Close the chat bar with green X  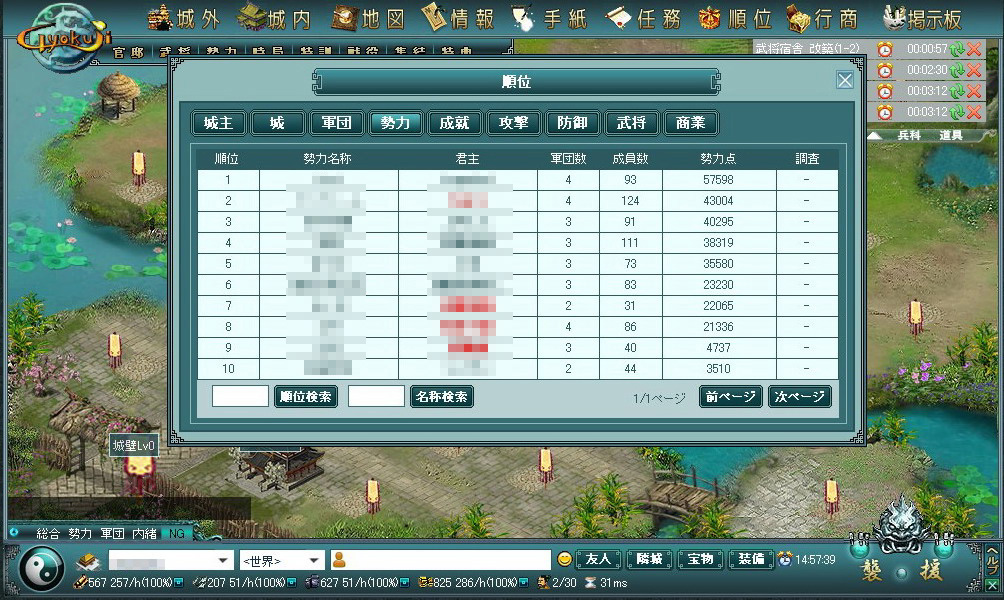992,585
